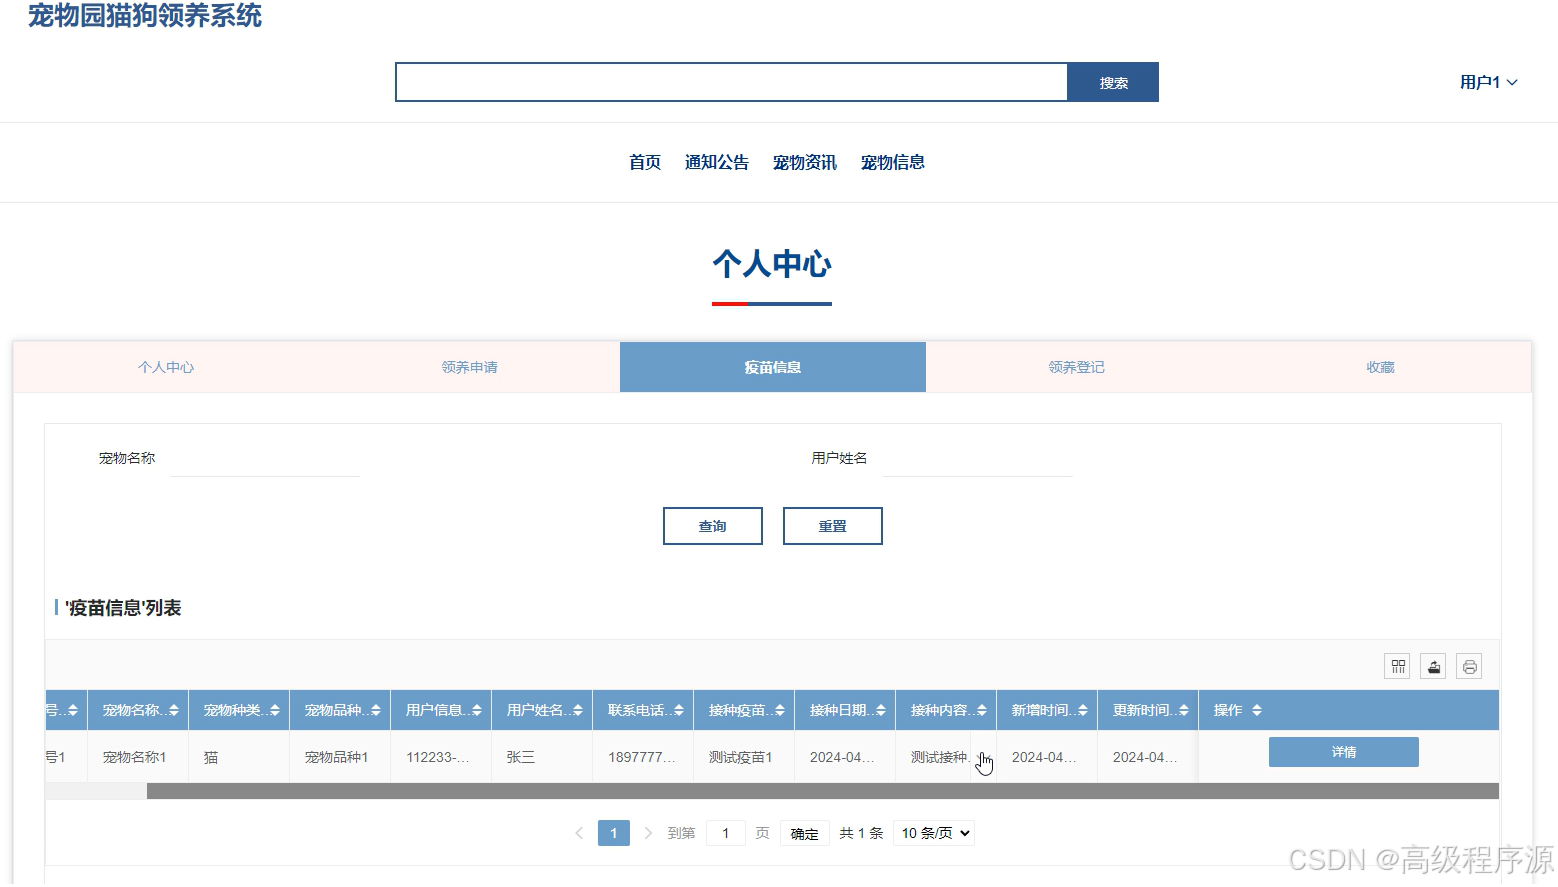Focus the top search input box

click(732, 82)
